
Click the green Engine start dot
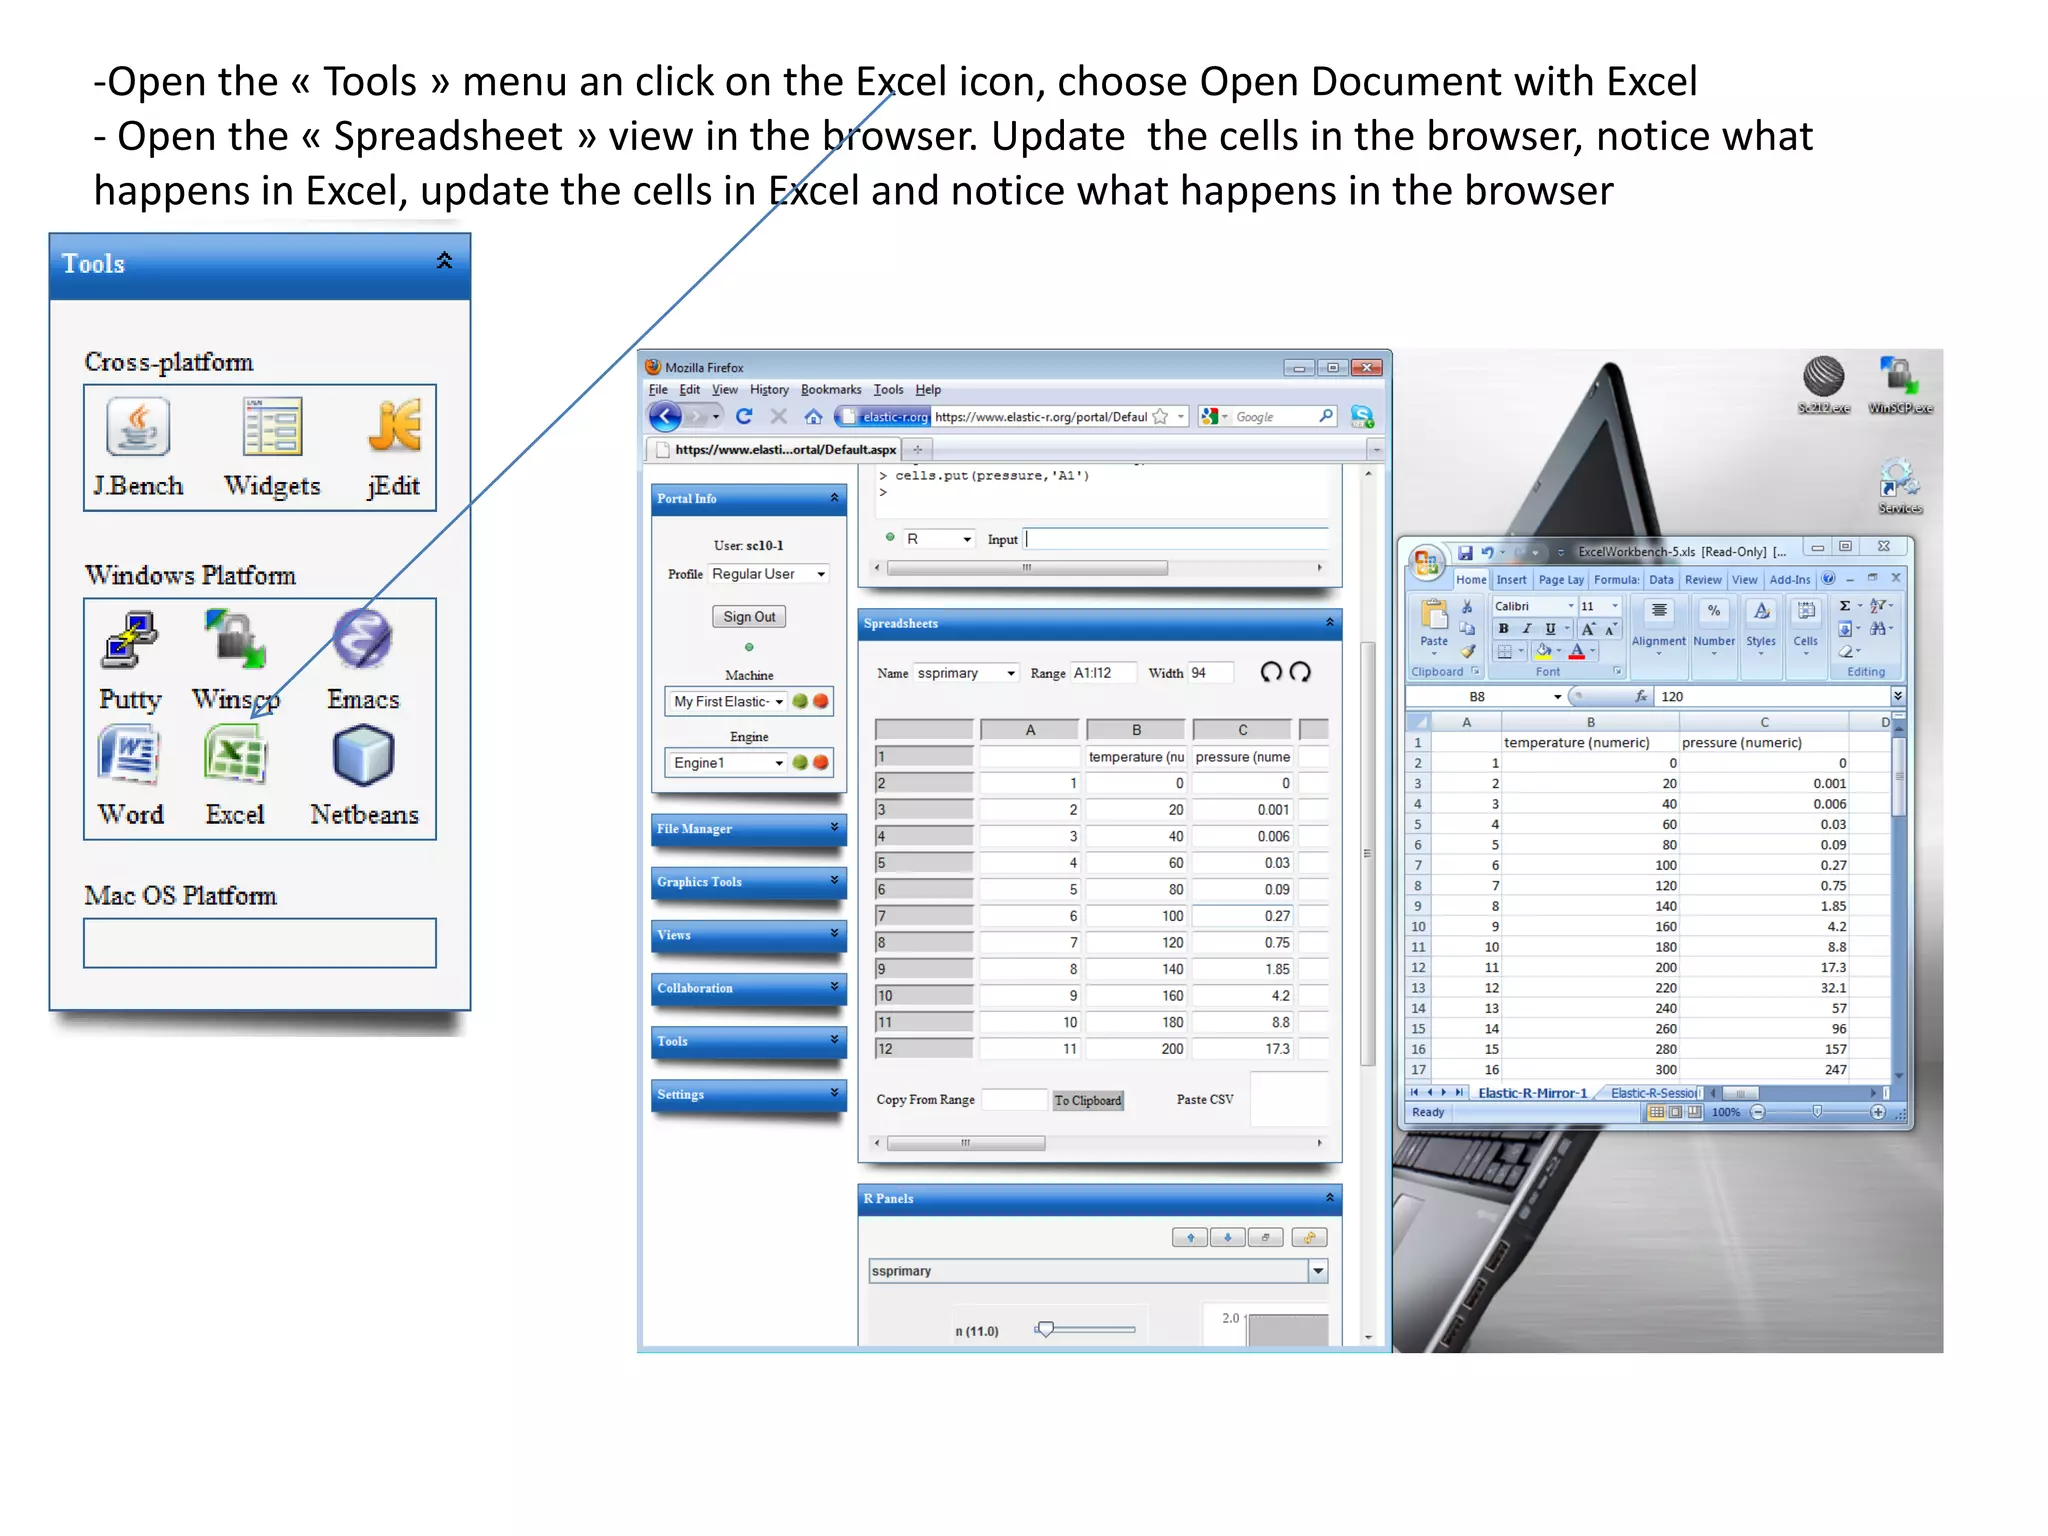pyautogui.click(x=800, y=762)
